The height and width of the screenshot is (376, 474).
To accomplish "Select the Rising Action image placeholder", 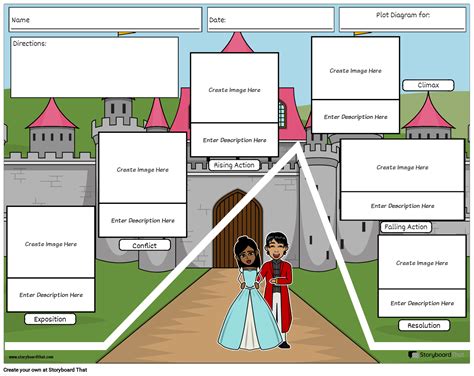I will pos(234,88).
